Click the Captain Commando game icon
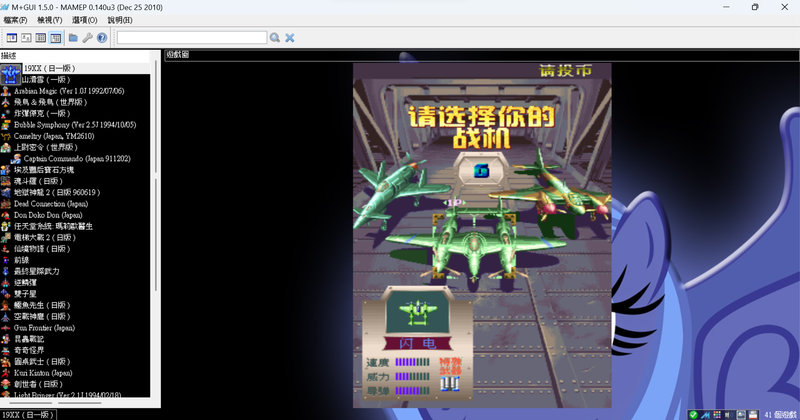Viewport: 800px width, 420px height. (16, 159)
